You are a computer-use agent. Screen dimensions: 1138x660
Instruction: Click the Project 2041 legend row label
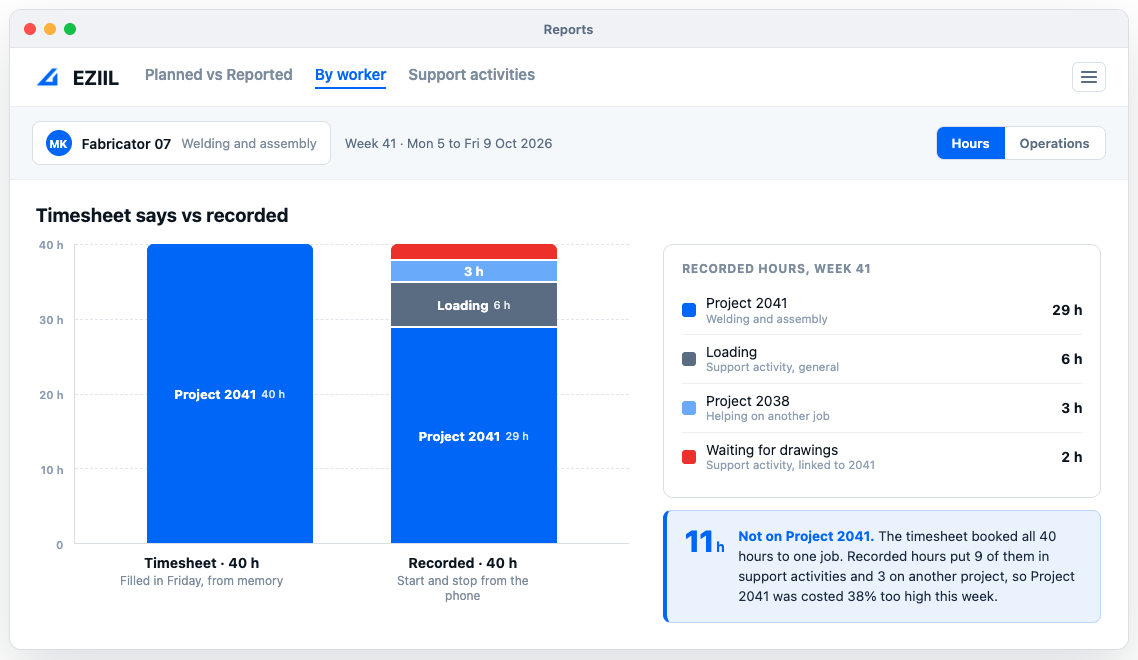(x=747, y=303)
